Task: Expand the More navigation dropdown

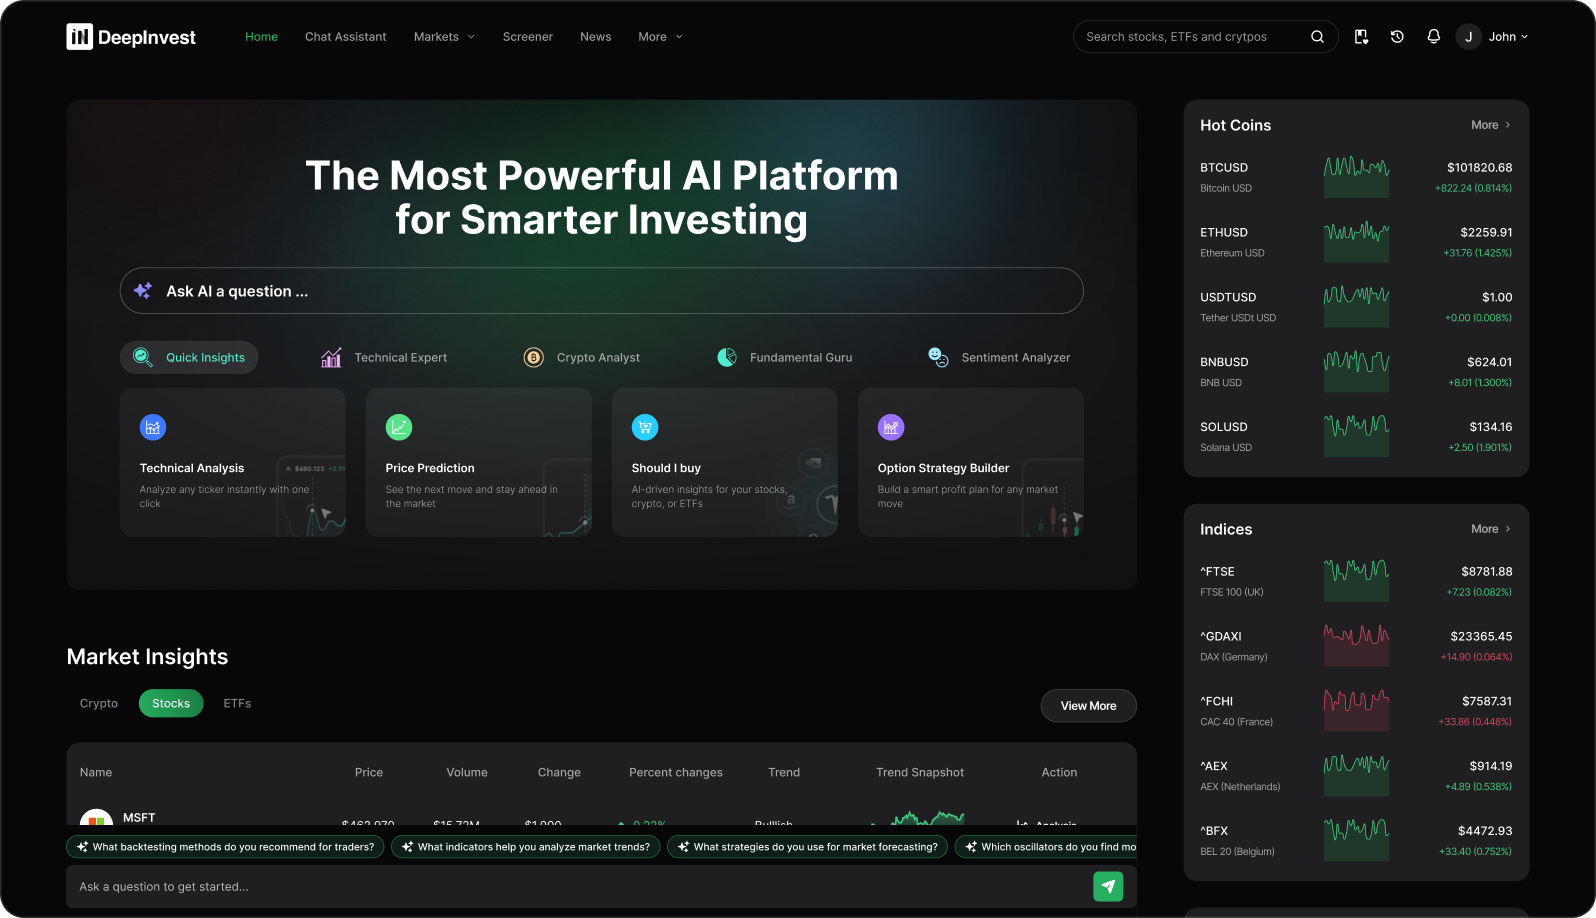Action: click(660, 37)
